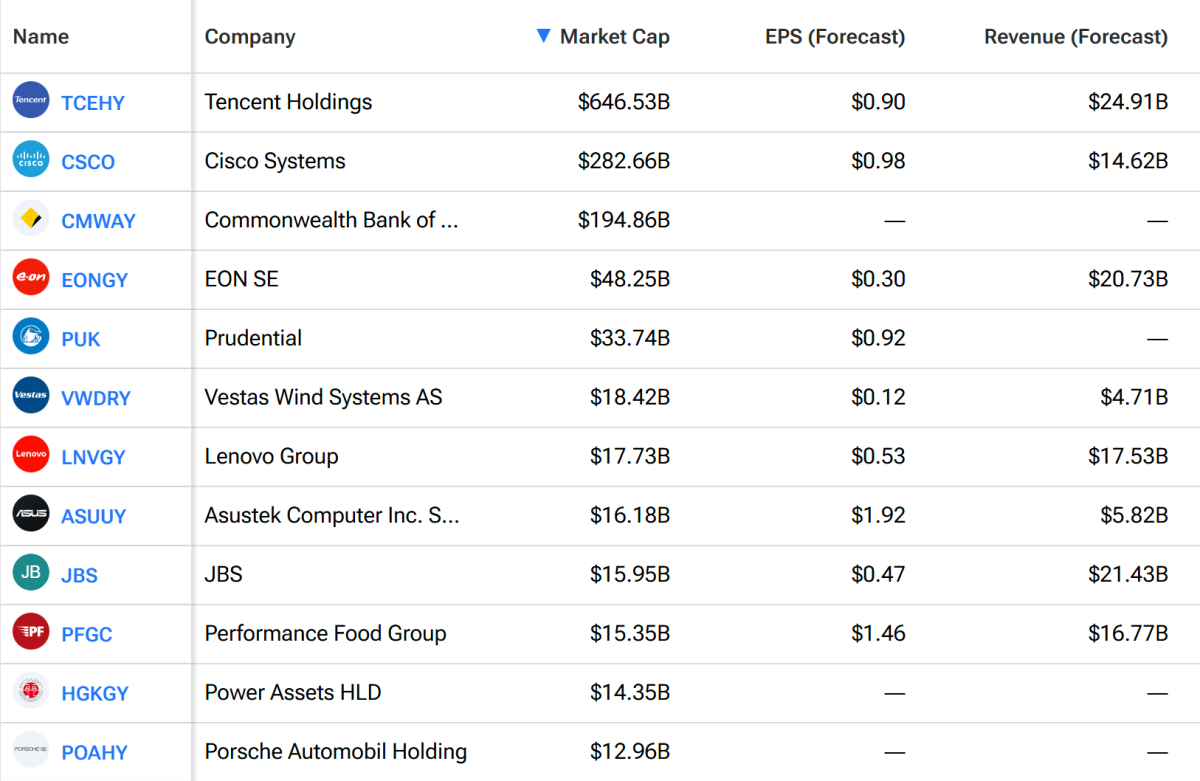Click the $21.43B revenue forecast value
Viewport: 1200px width, 781px height.
(1128, 574)
